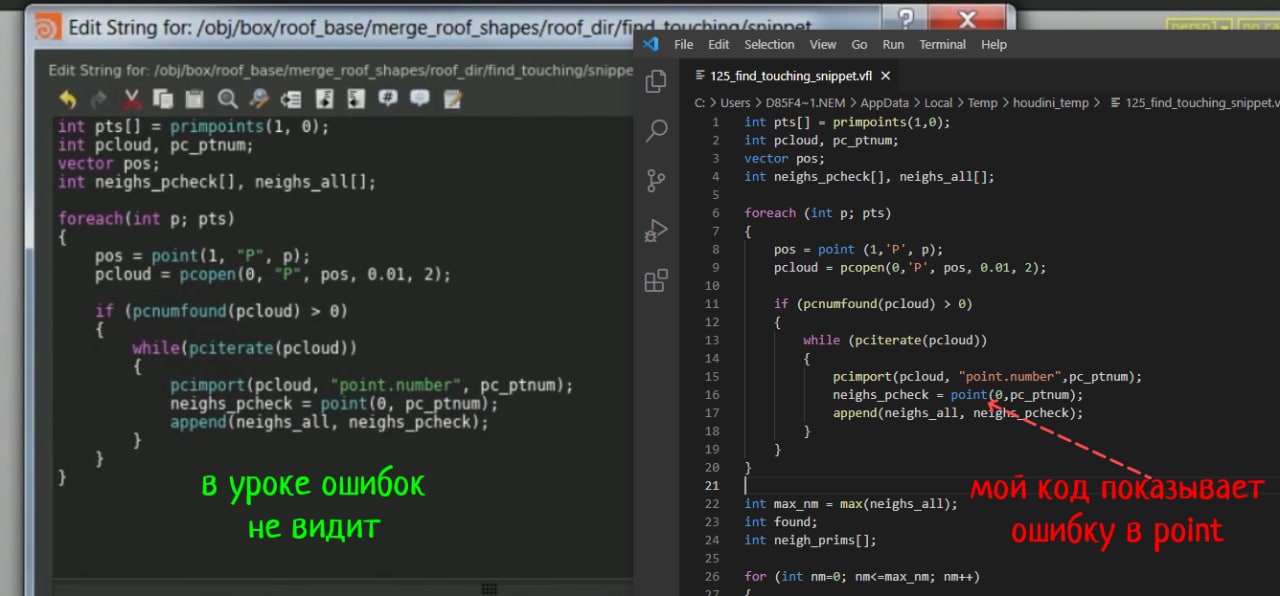Click the Houdini logo in Edit String title bar
This screenshot has width=1280, height=596.
pos(46,26)
